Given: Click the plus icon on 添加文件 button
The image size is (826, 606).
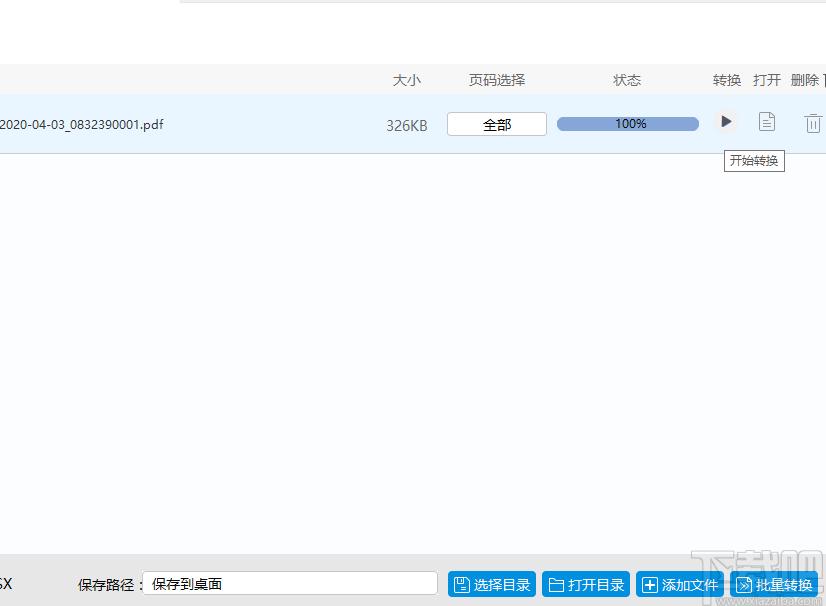Looking at the screenshot, I should click(x=651, y=585).
